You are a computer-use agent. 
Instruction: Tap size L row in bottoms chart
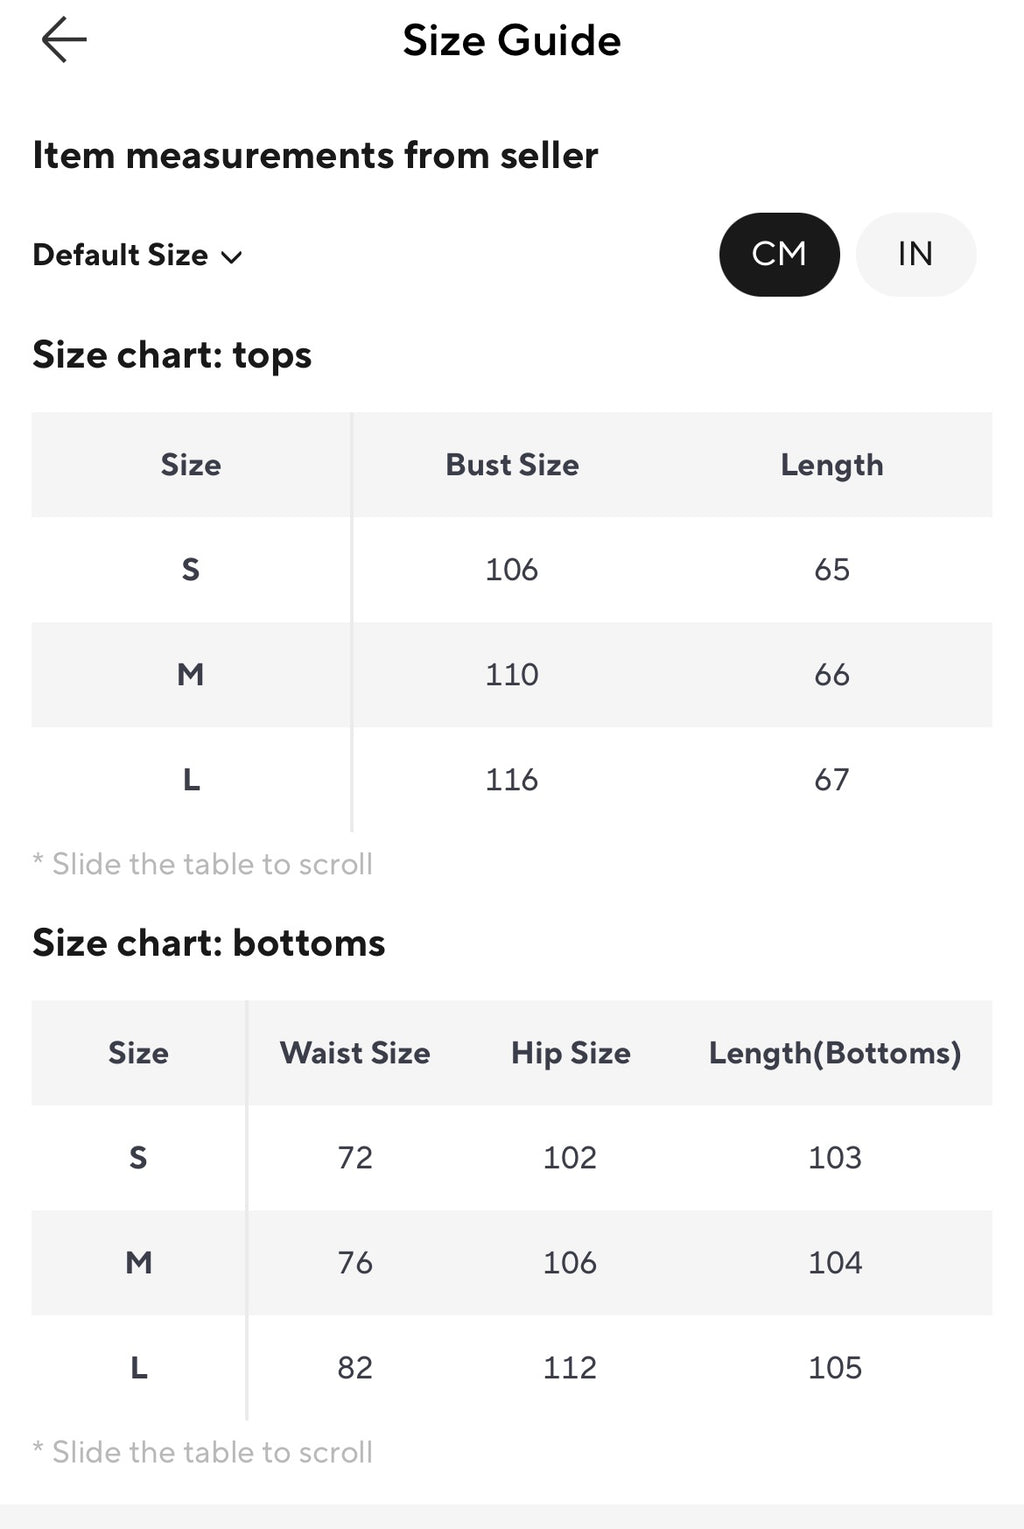tap(512, 1368)
